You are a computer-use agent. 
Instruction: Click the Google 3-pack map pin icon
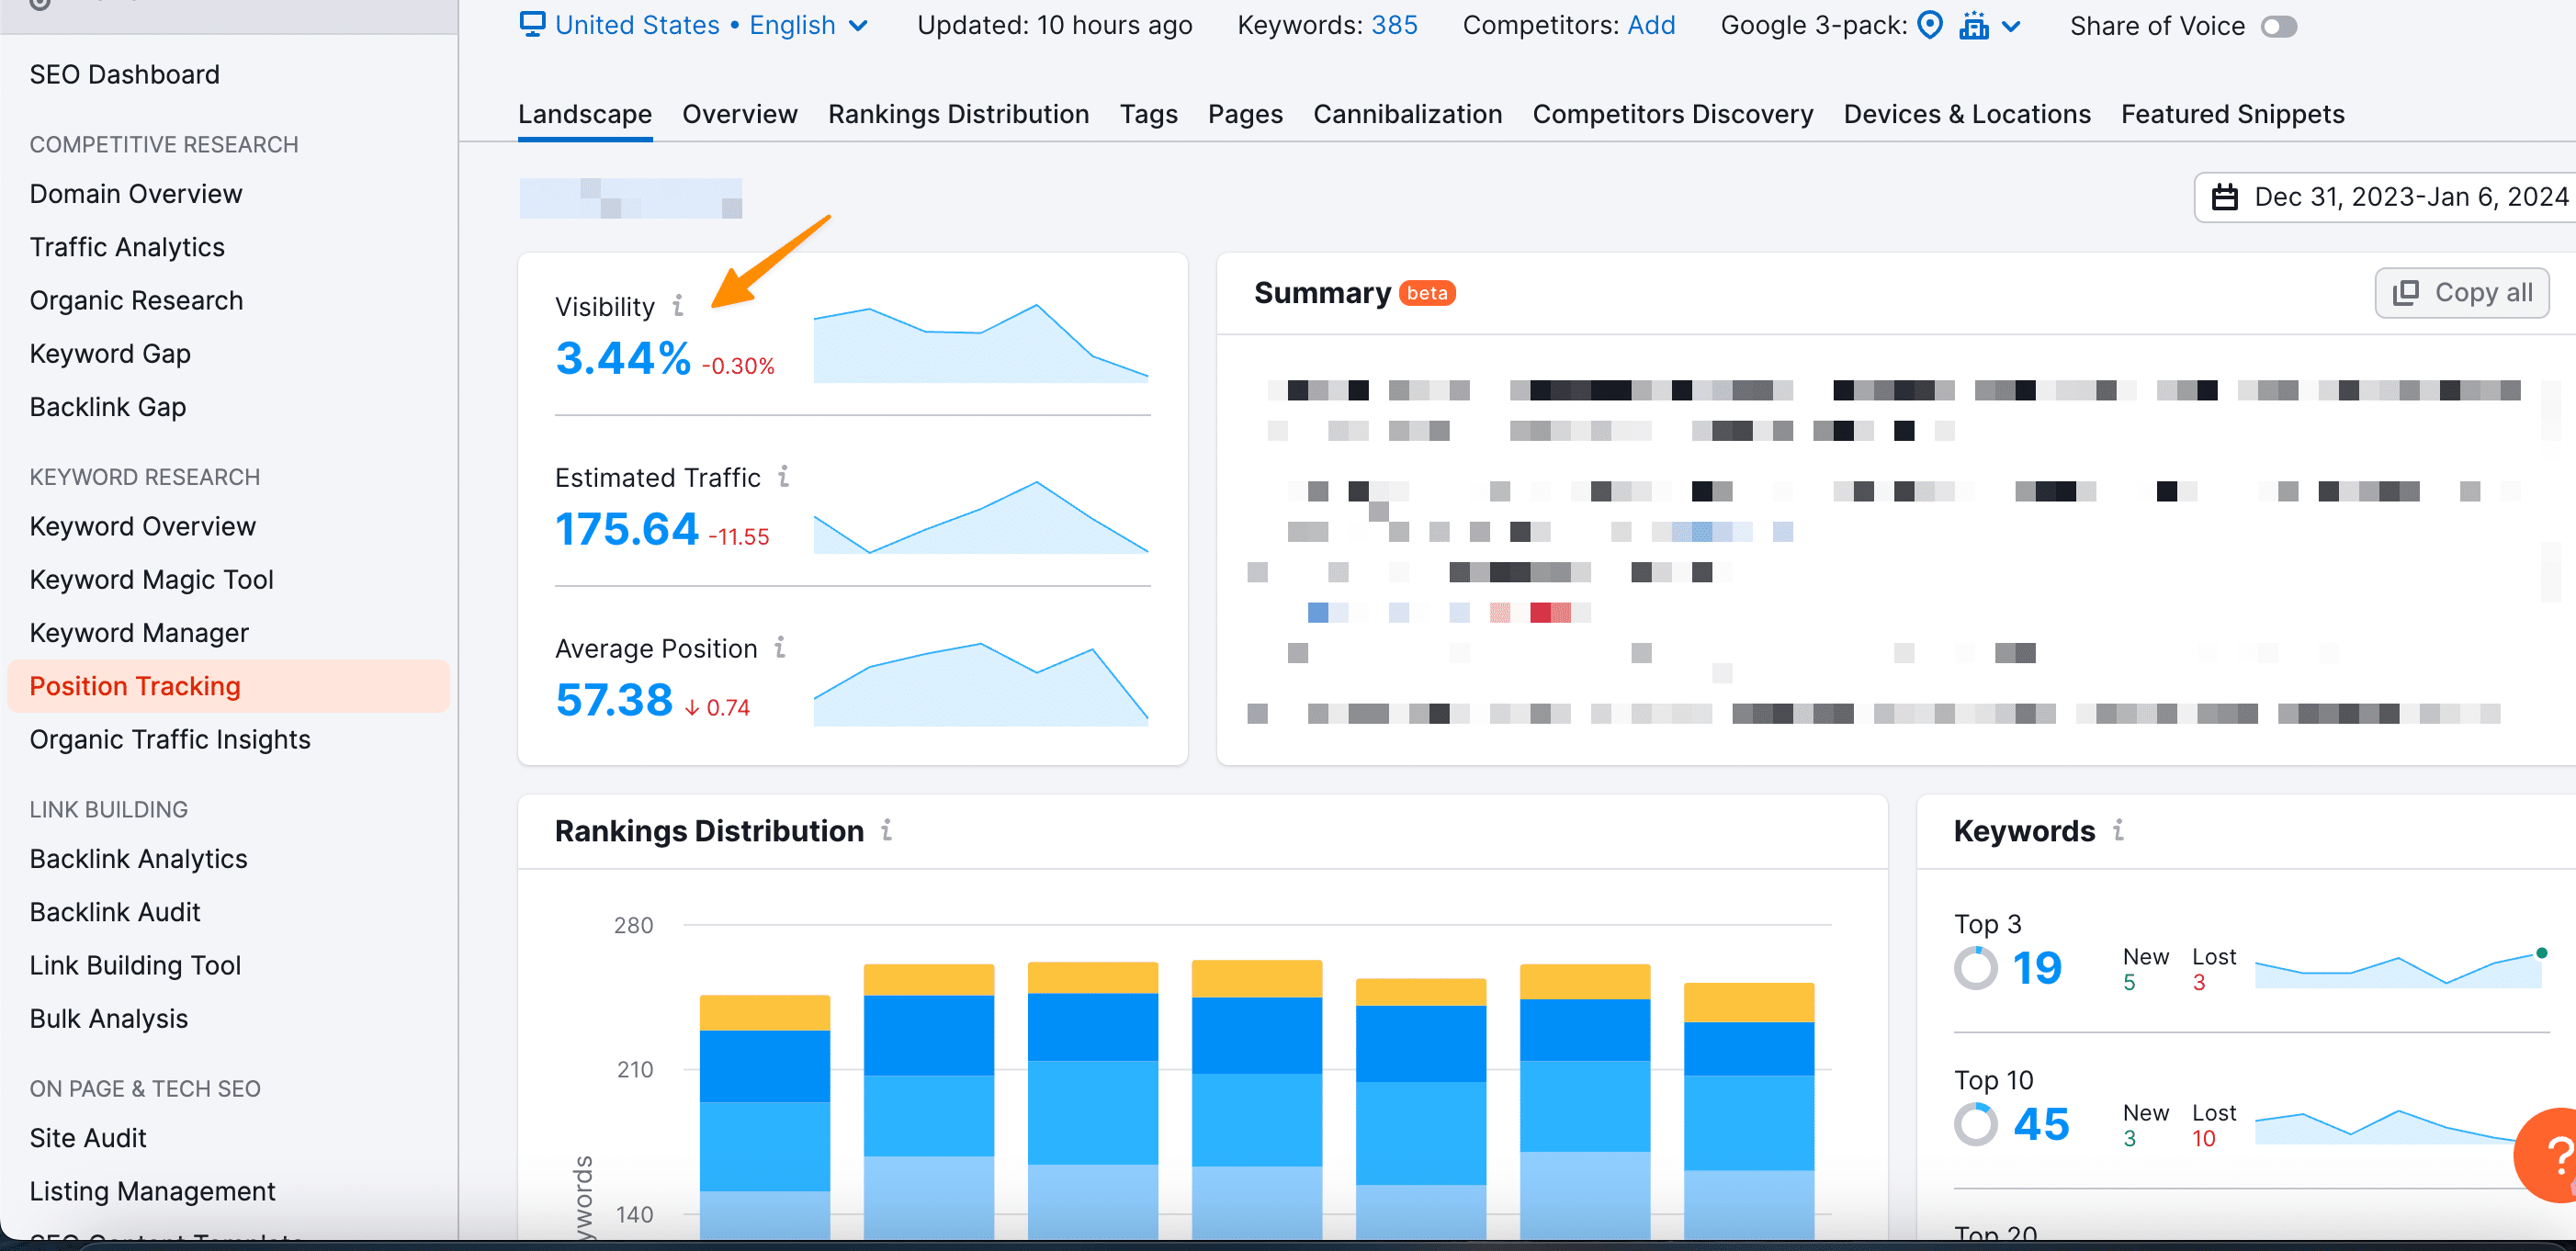tap(1930, 25)
